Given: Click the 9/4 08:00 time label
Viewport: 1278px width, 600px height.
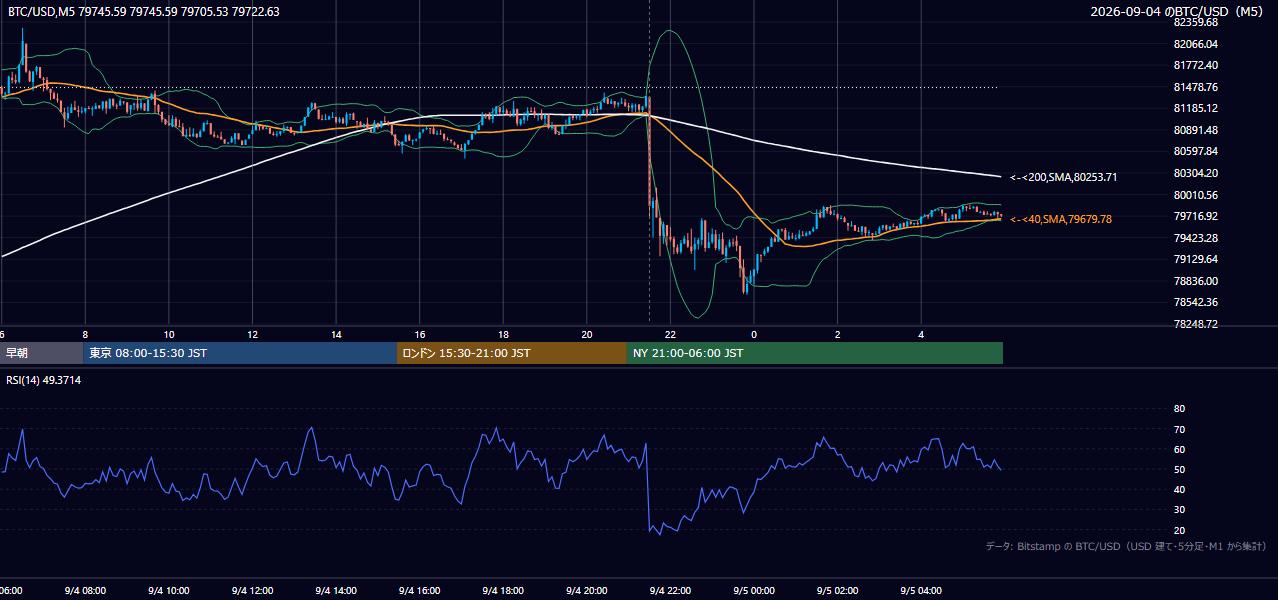Looking at the screenshot, I should point(84,591).
